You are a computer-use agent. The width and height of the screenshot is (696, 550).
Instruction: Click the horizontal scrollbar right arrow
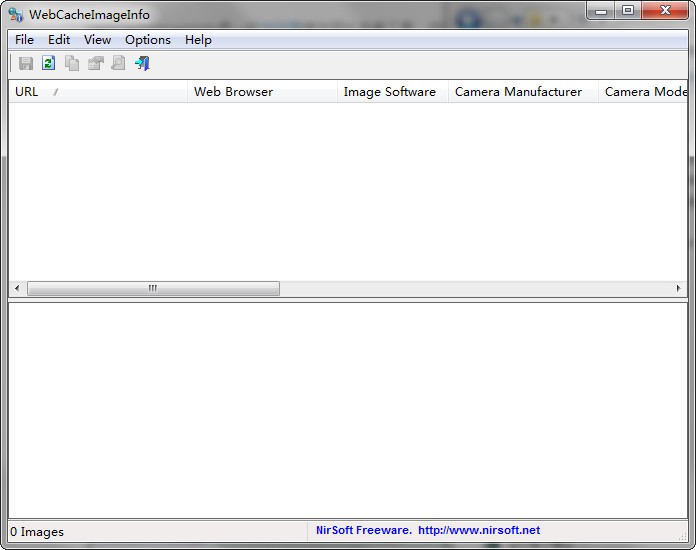click(x=679, y=289)
